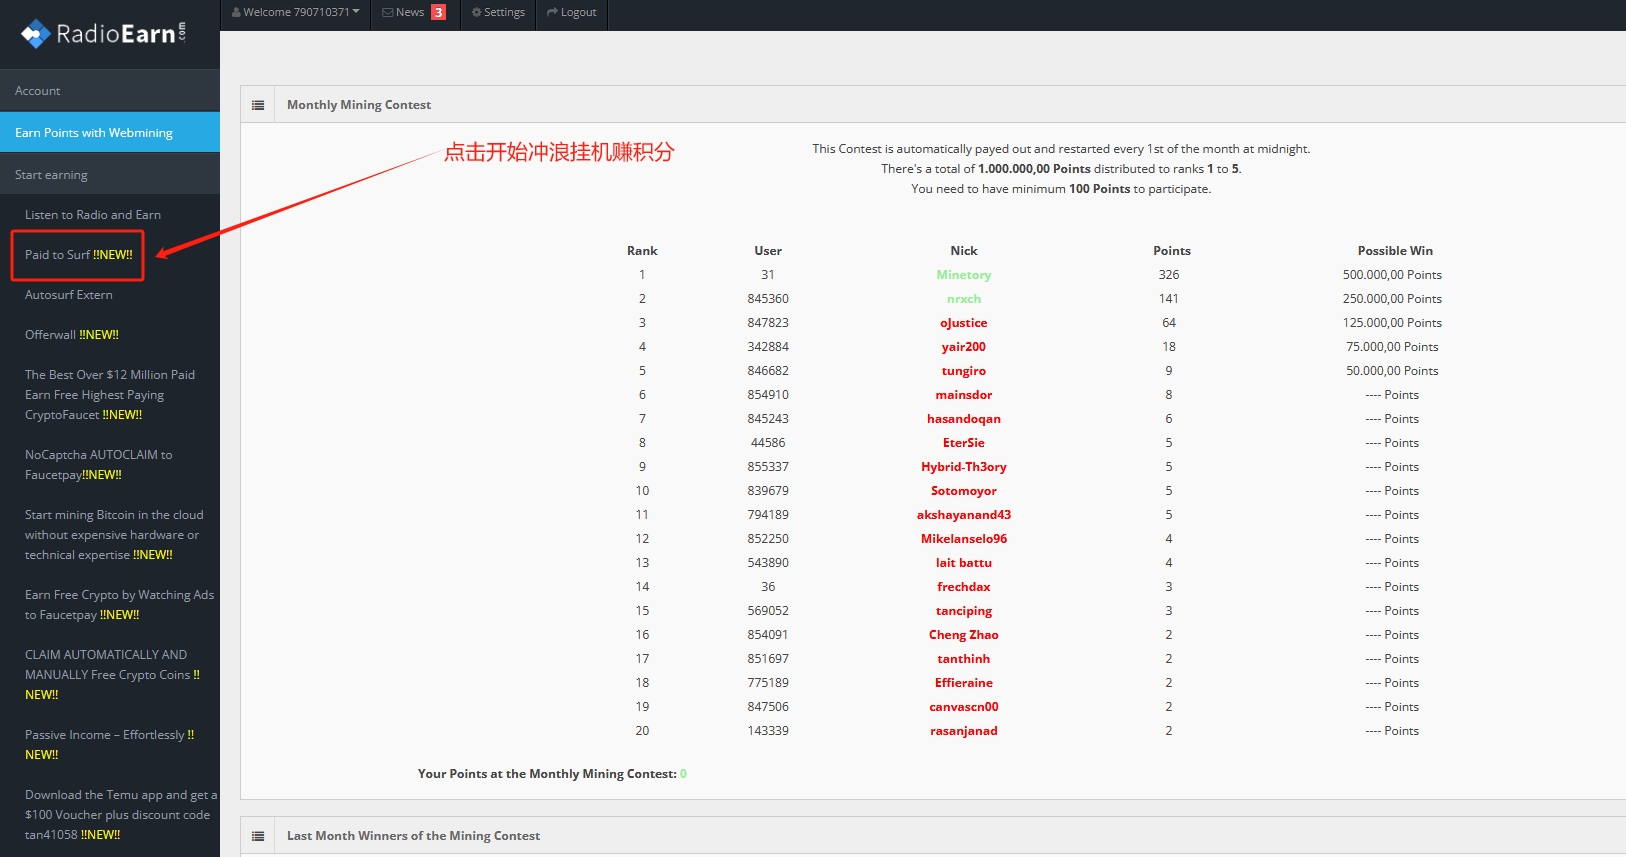Image resolution: width=1626 pixels, height=857 pixels.
Task: Open the Offerwall page
Action: 71,335
